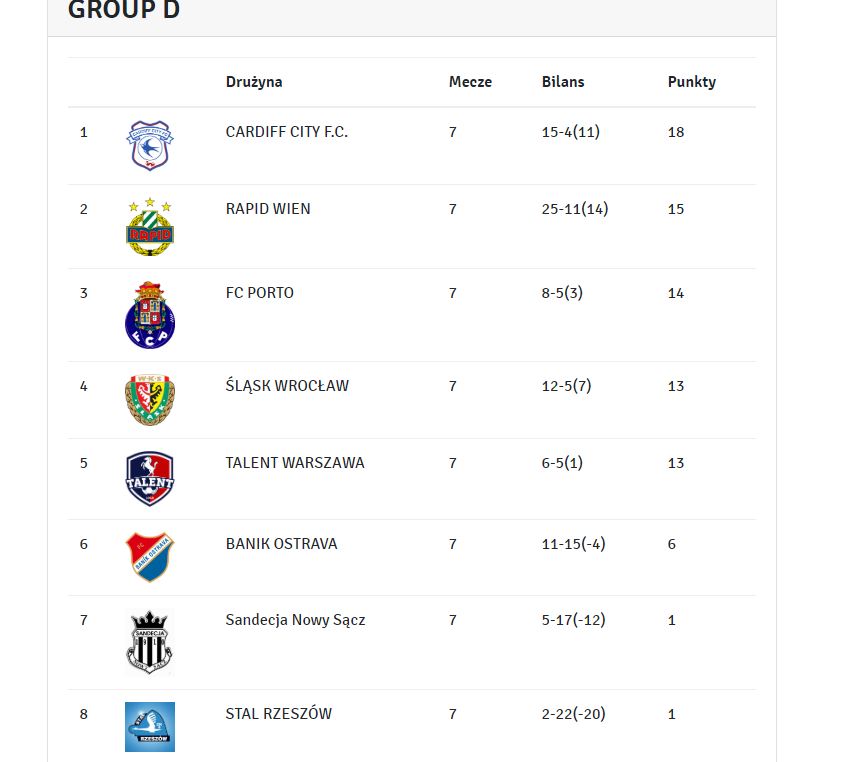
Task: Open the Sandecja Nowy Sącz crest
Action: coord(150,642)
